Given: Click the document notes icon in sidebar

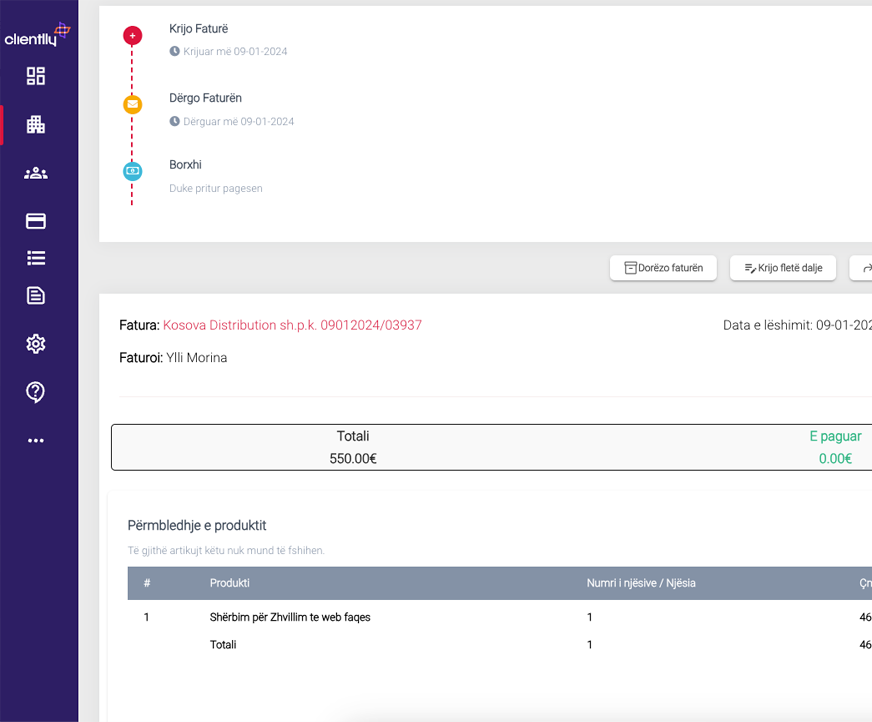Looking at the screenshot, I should pos(36,295).
